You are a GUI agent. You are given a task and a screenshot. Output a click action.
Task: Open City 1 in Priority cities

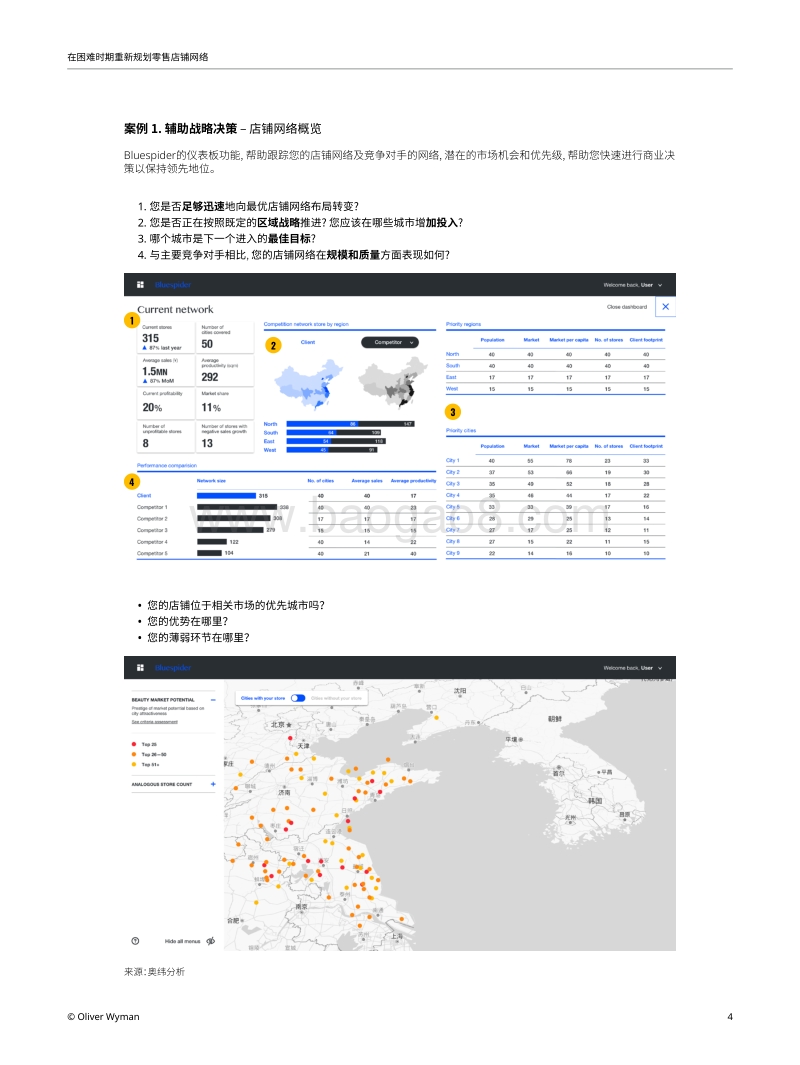555,461
